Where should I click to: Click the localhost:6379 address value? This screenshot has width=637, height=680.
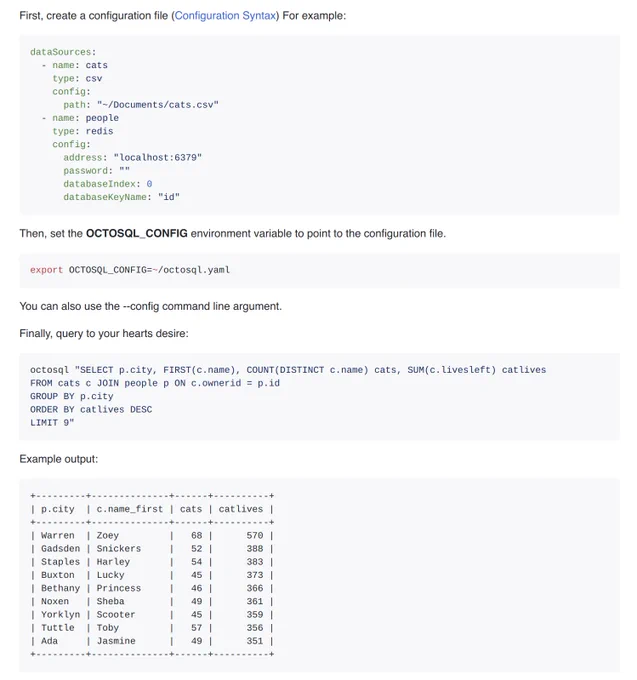158,157
